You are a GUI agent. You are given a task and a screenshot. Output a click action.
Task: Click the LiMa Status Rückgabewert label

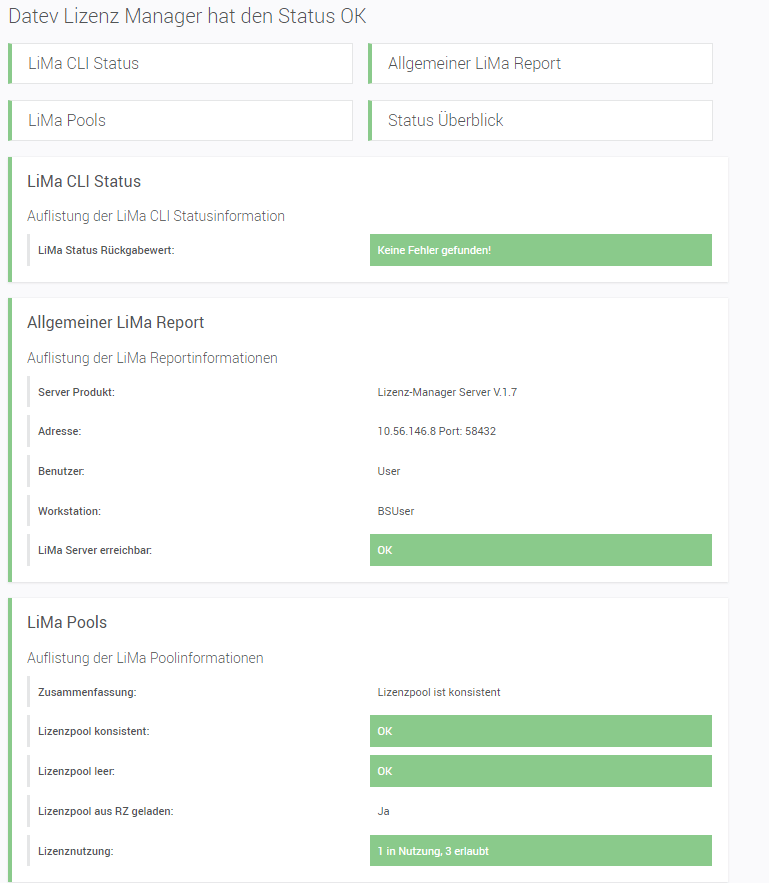[106, 250]
